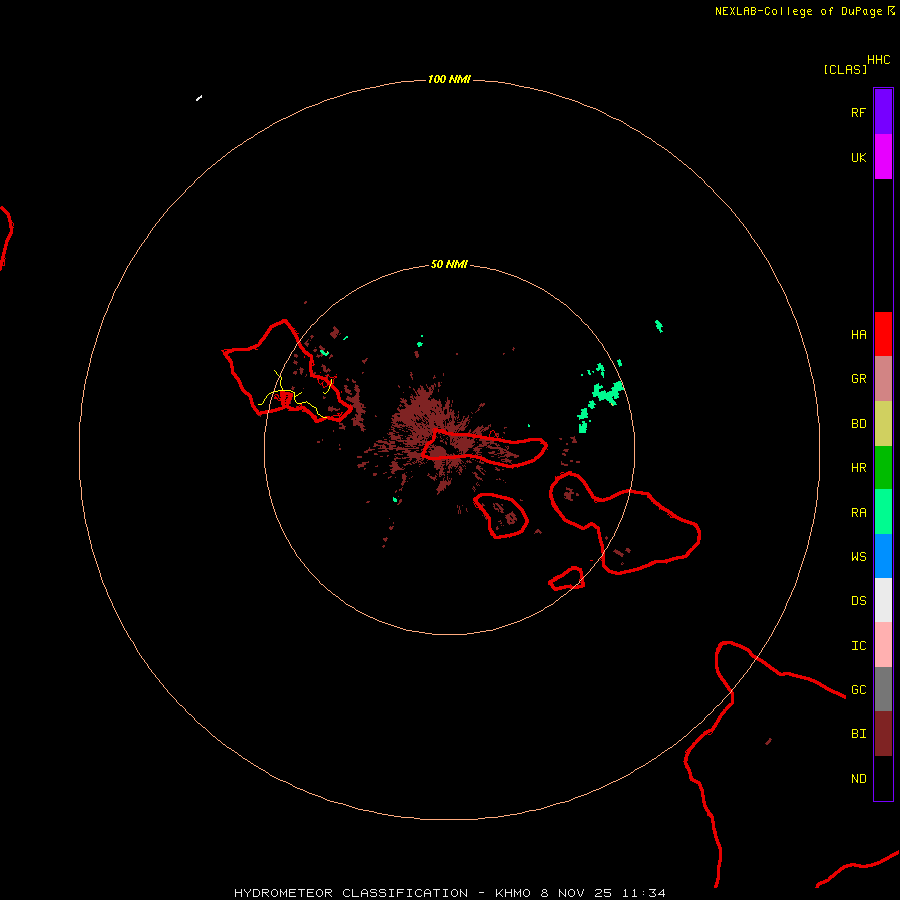Click the RA light-green legend swatch
Image resolution: width=900 pixels, height=900 pixels.
(x=883, y=512)
